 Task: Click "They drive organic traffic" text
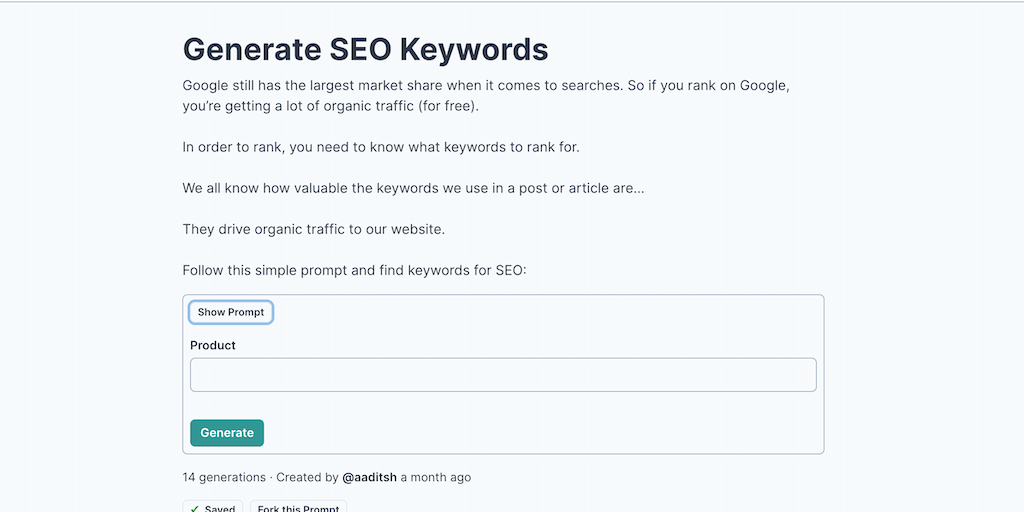click(x=313, y=229)
